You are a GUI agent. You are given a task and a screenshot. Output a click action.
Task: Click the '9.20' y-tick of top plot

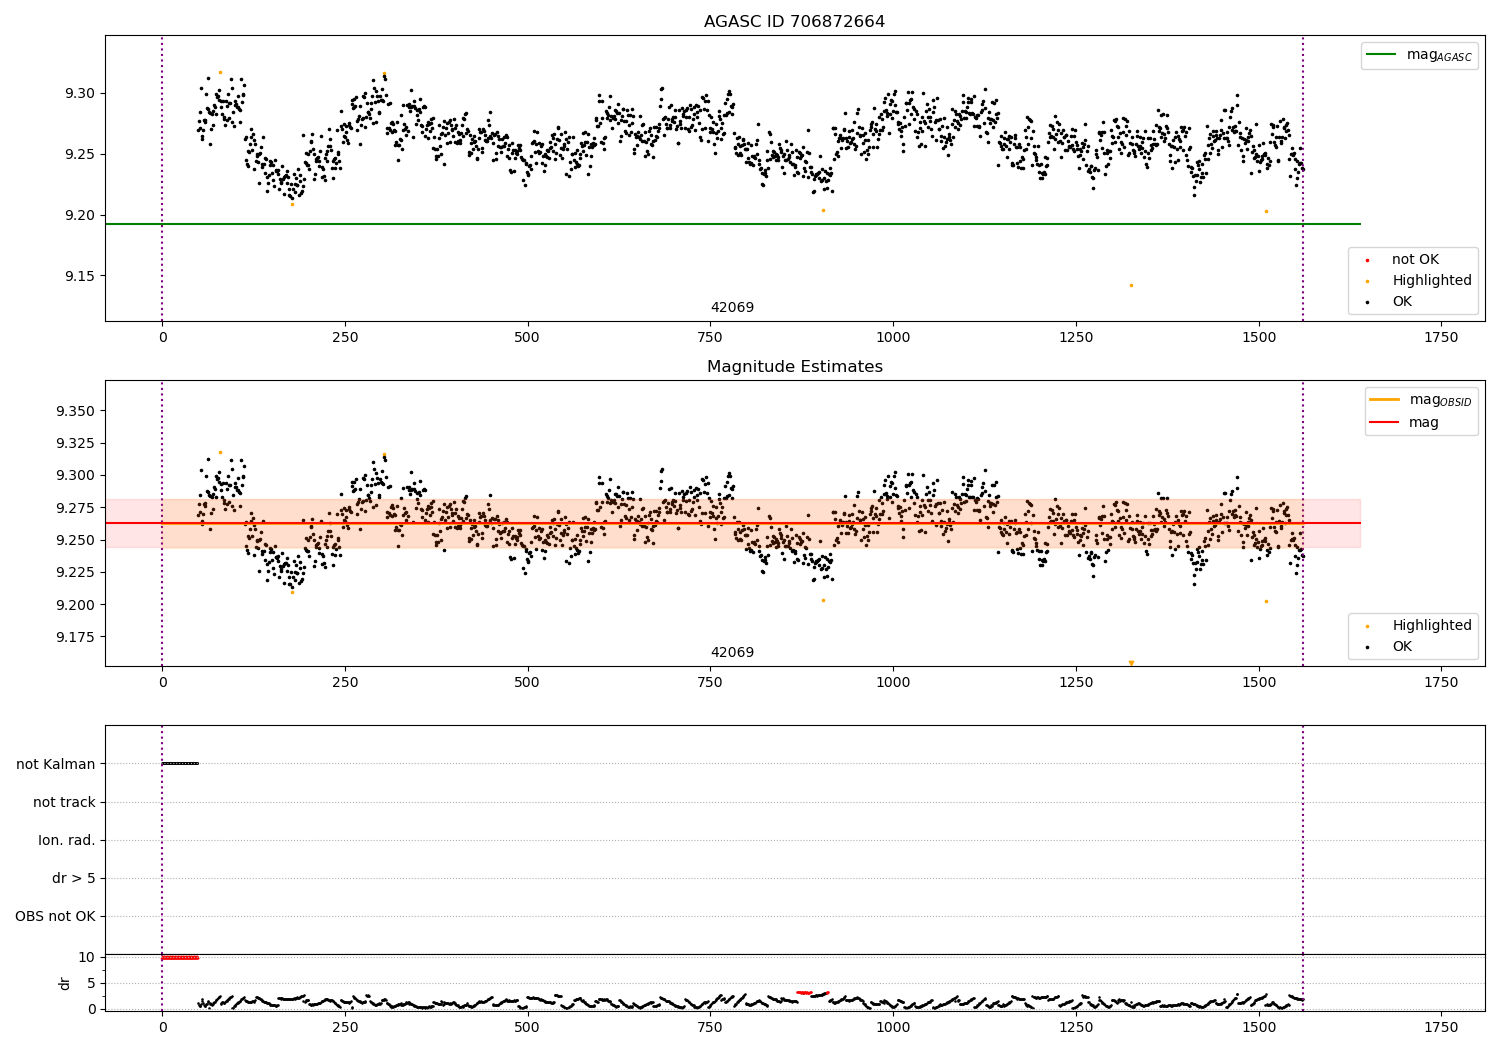click(81, 215)
